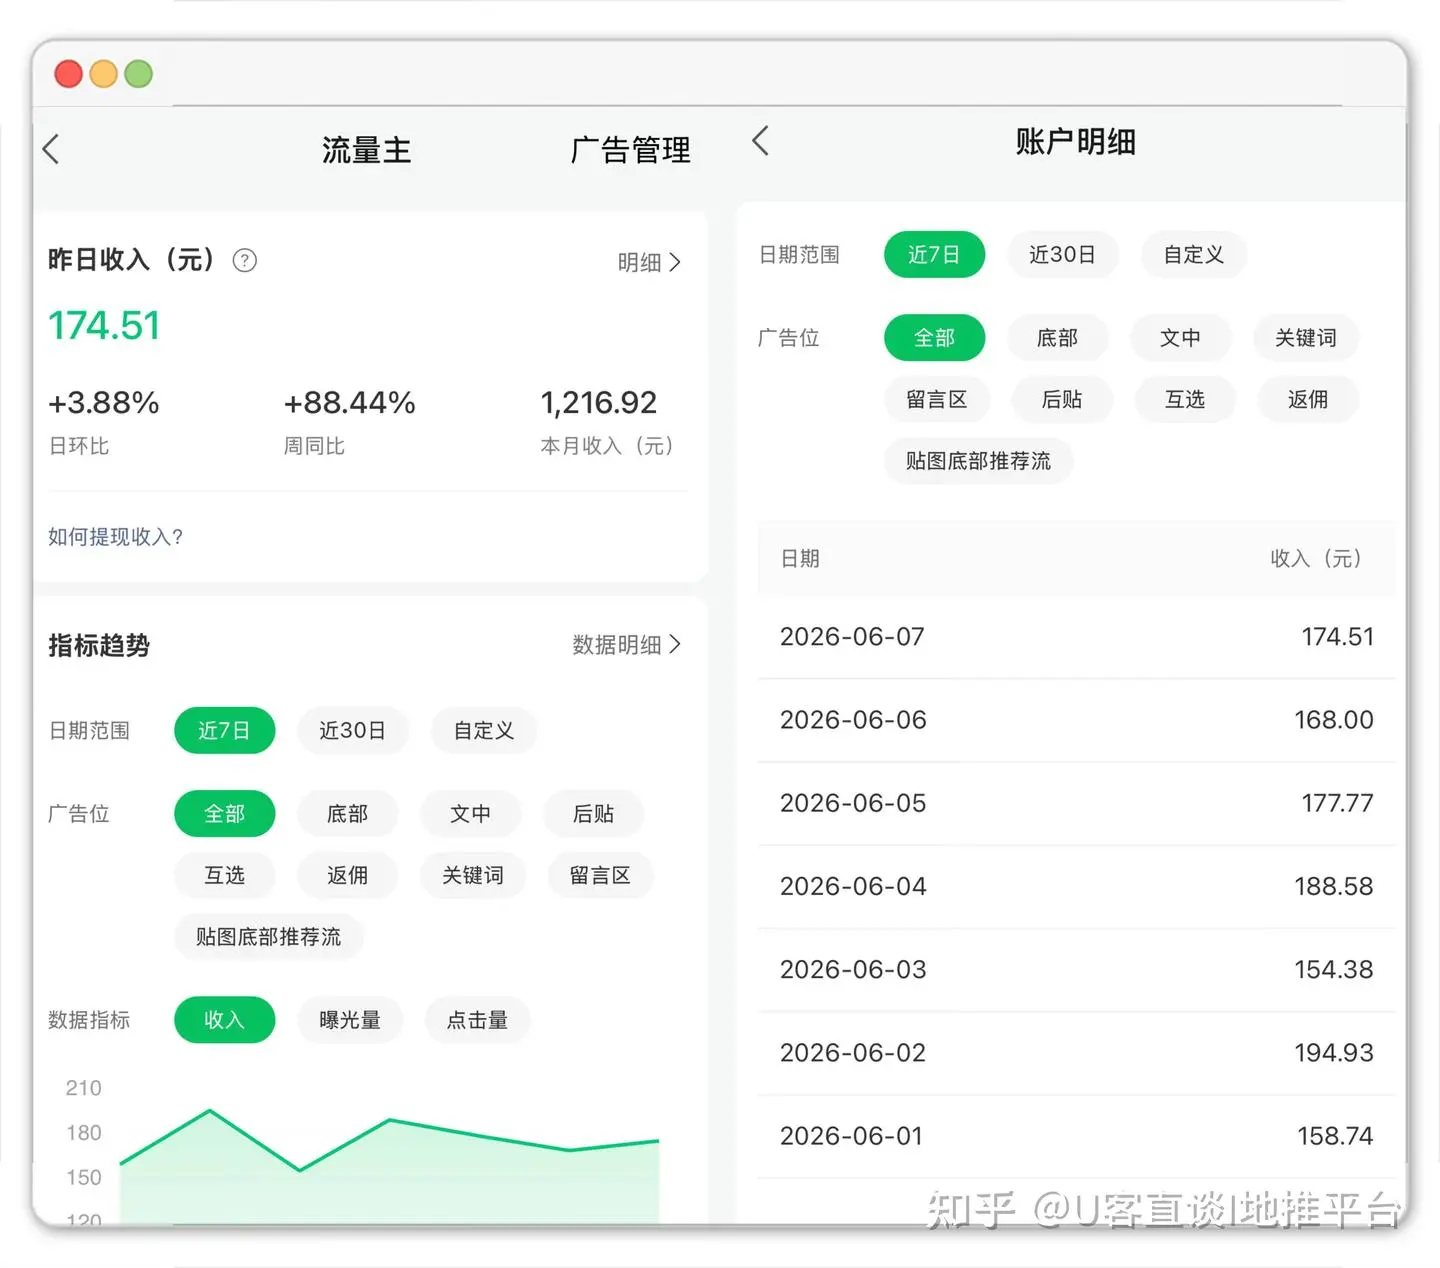Screen dimensions: 1440x1268
Task: Filter 指标趋势 by 关键词 ad slot
Action: pyautogui.click(x=473, y=876)
